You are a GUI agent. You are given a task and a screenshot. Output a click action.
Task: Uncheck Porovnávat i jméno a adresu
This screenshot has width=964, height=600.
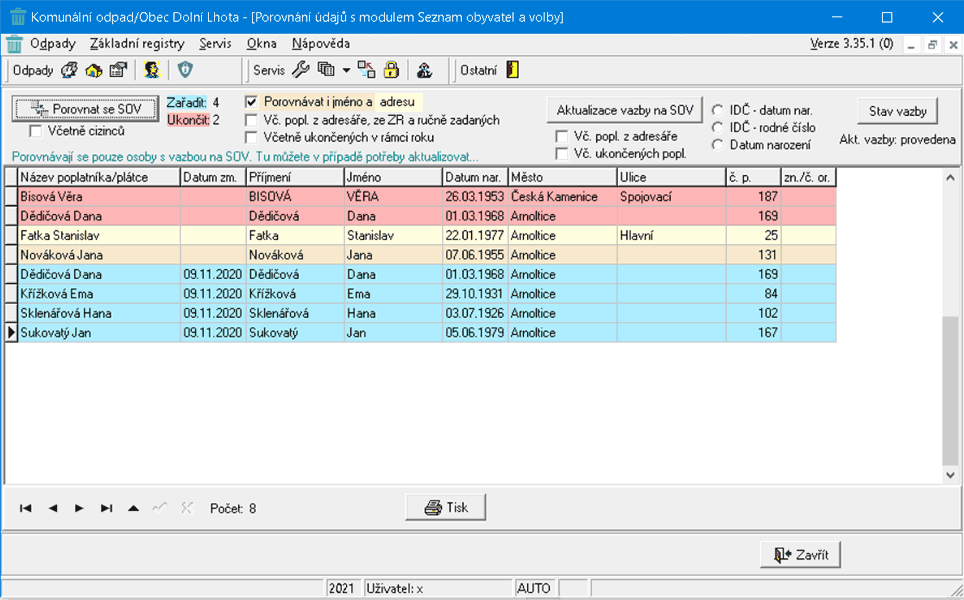252,102
